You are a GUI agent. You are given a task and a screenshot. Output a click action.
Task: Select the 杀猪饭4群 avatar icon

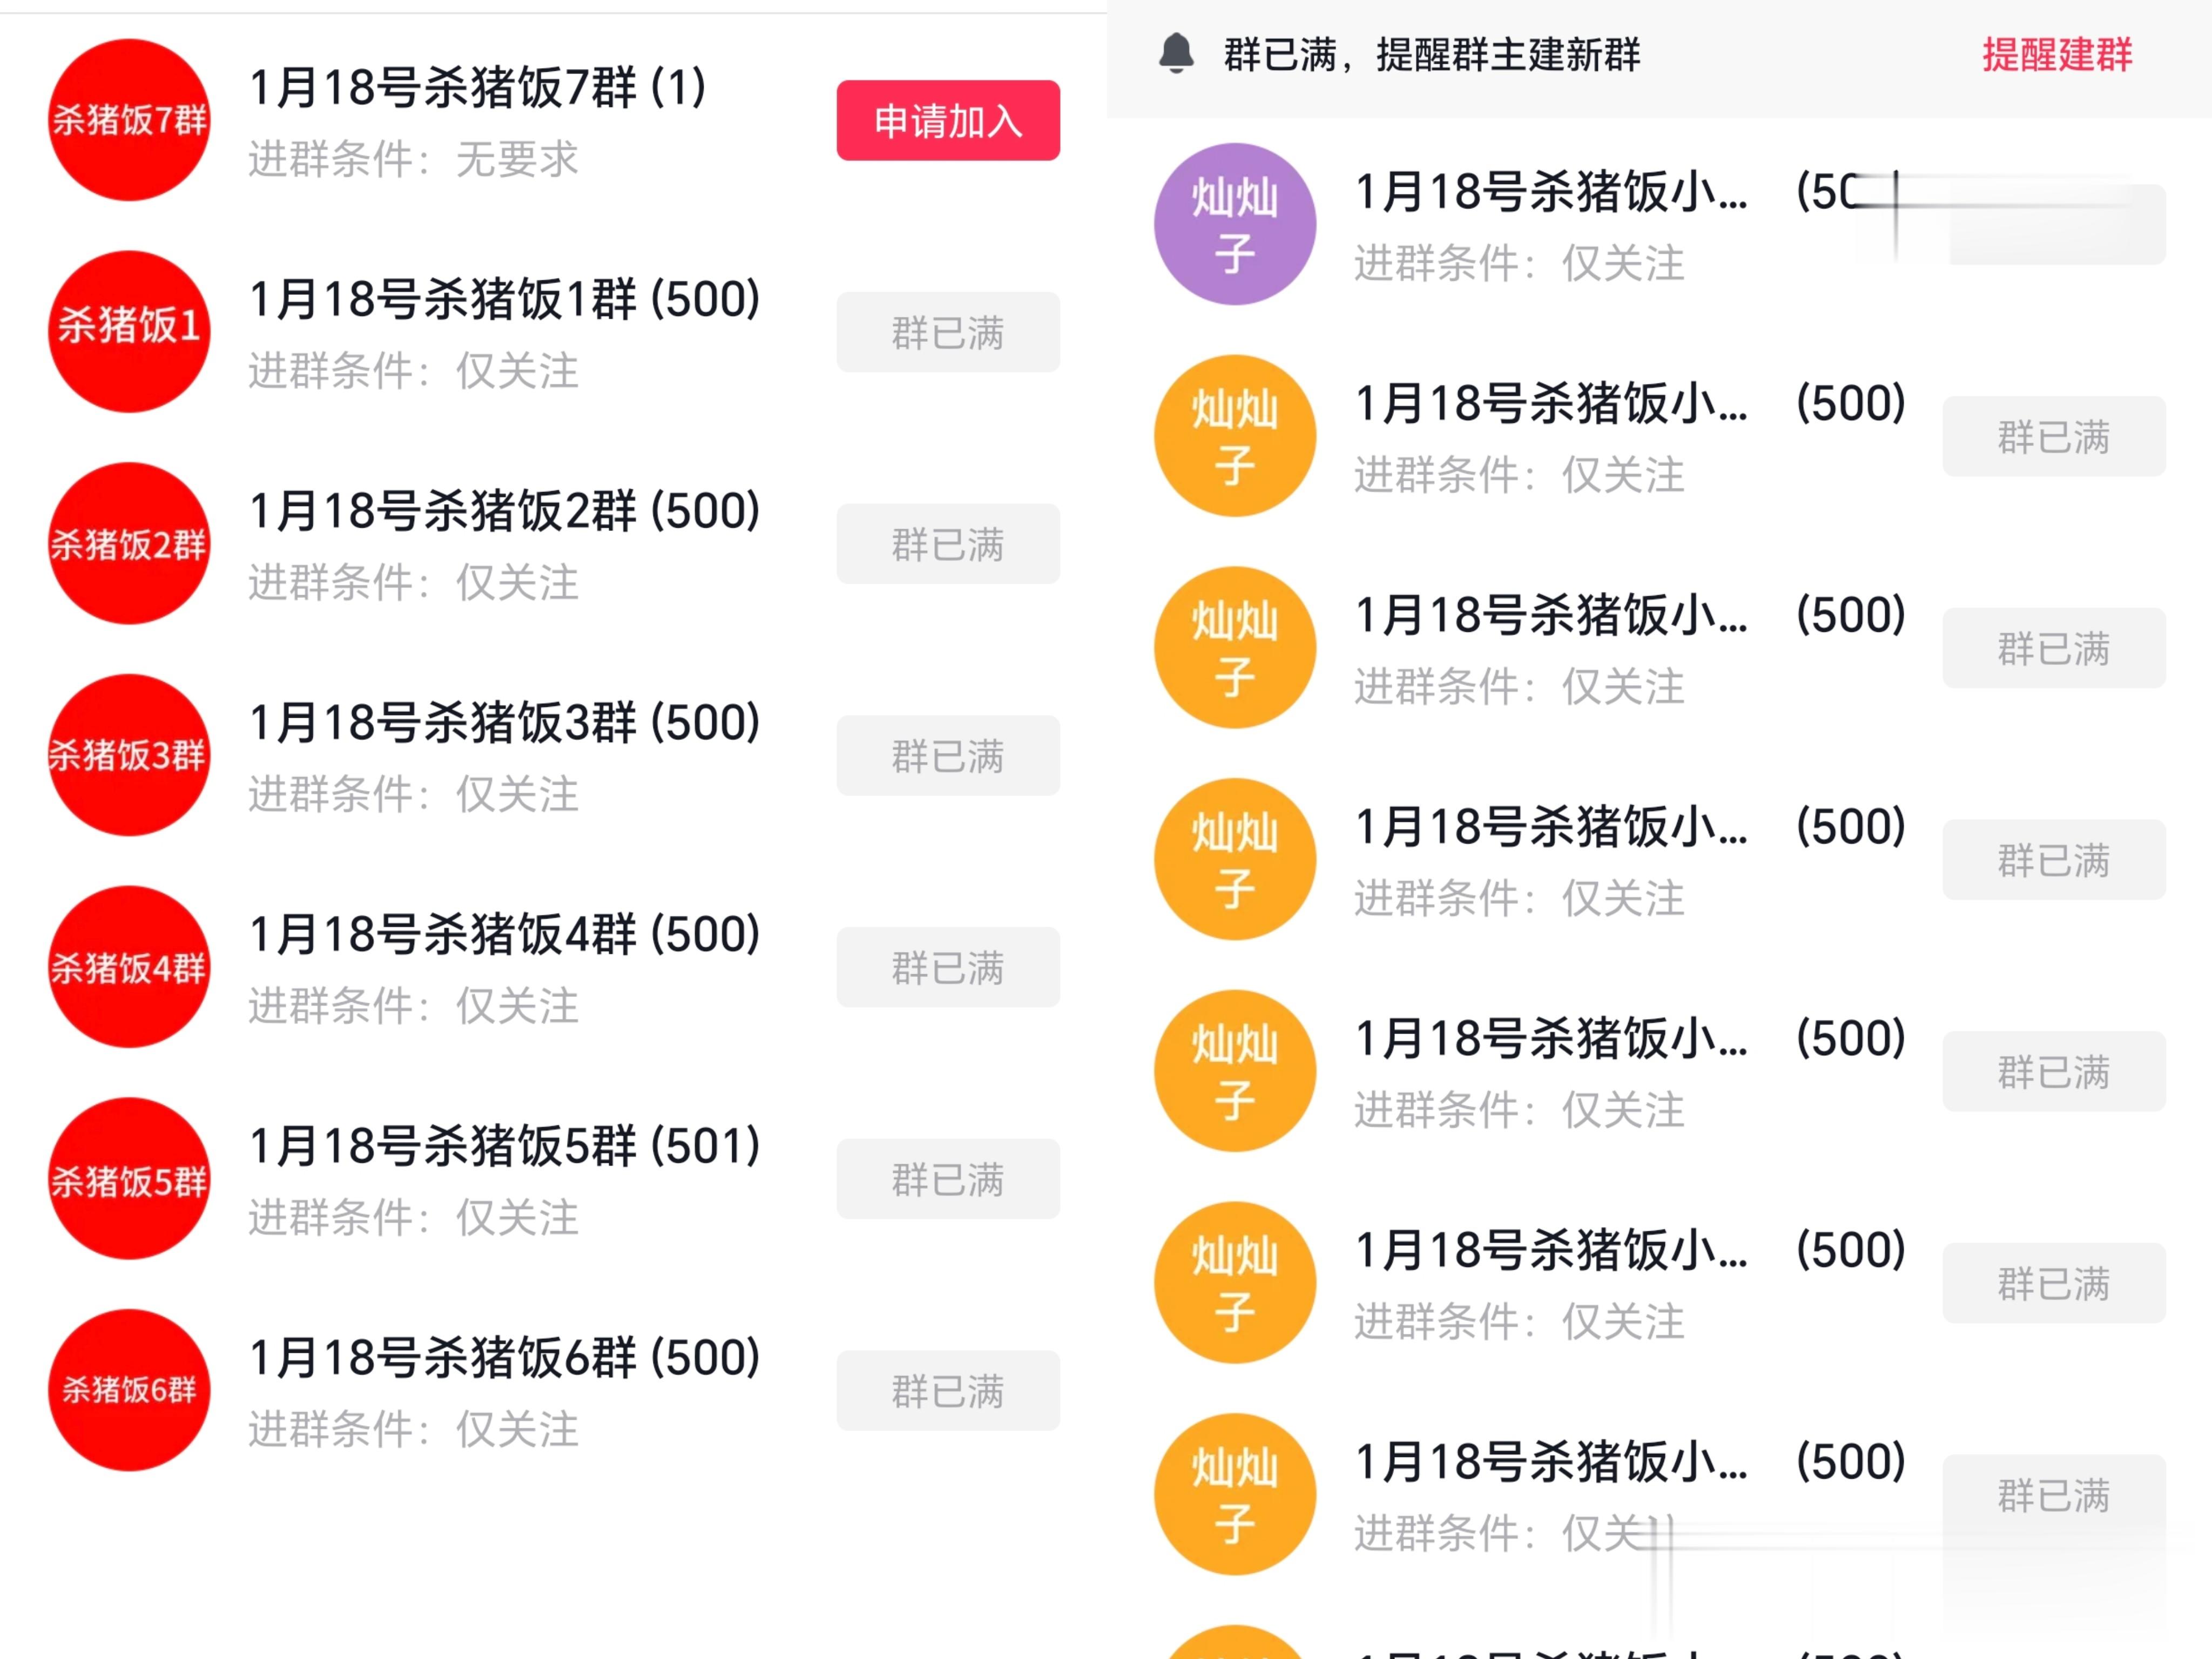click(129, 967)
